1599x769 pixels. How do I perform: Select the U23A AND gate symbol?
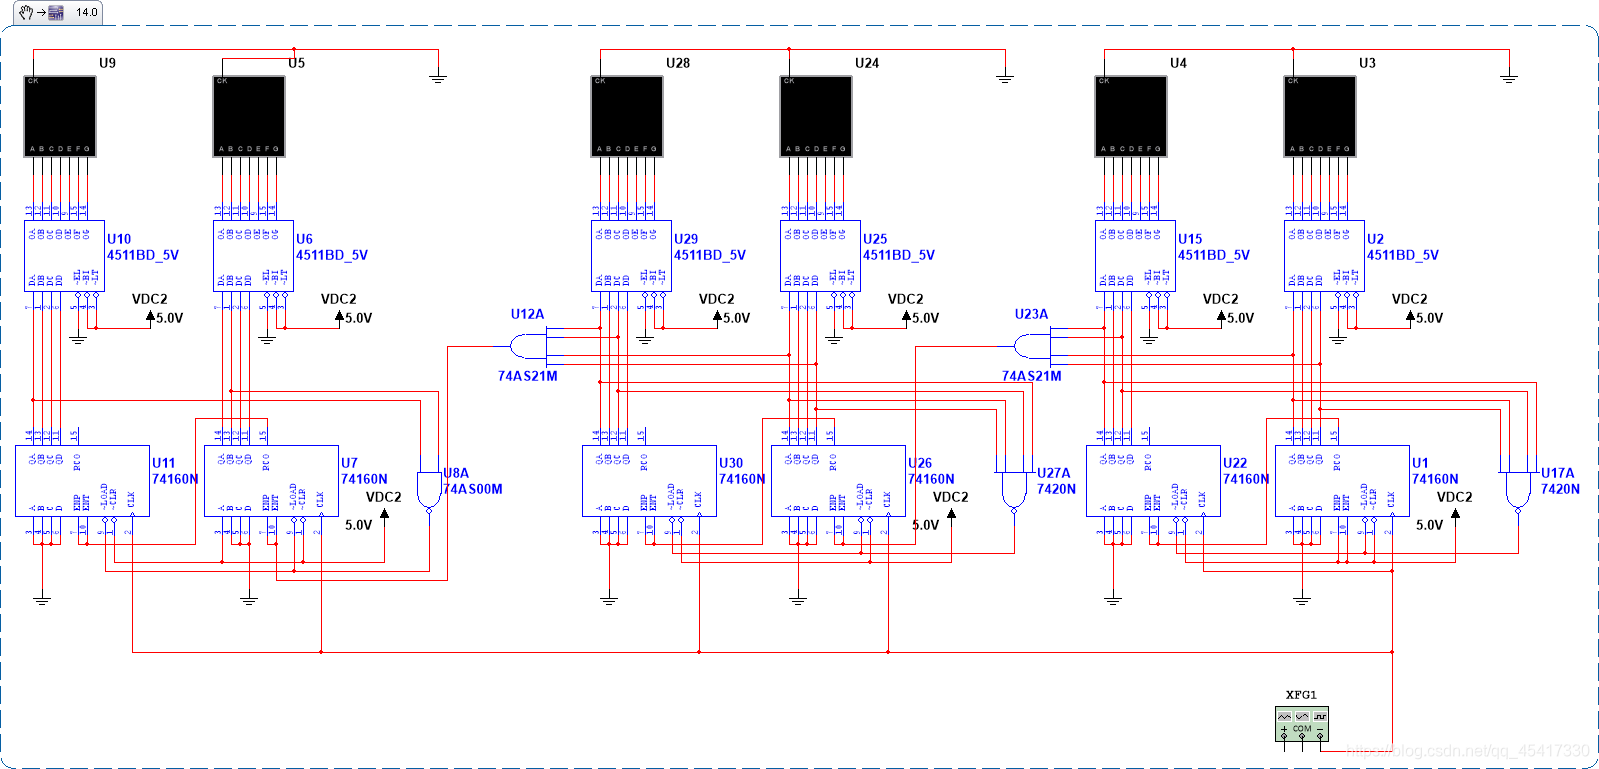1032,347
